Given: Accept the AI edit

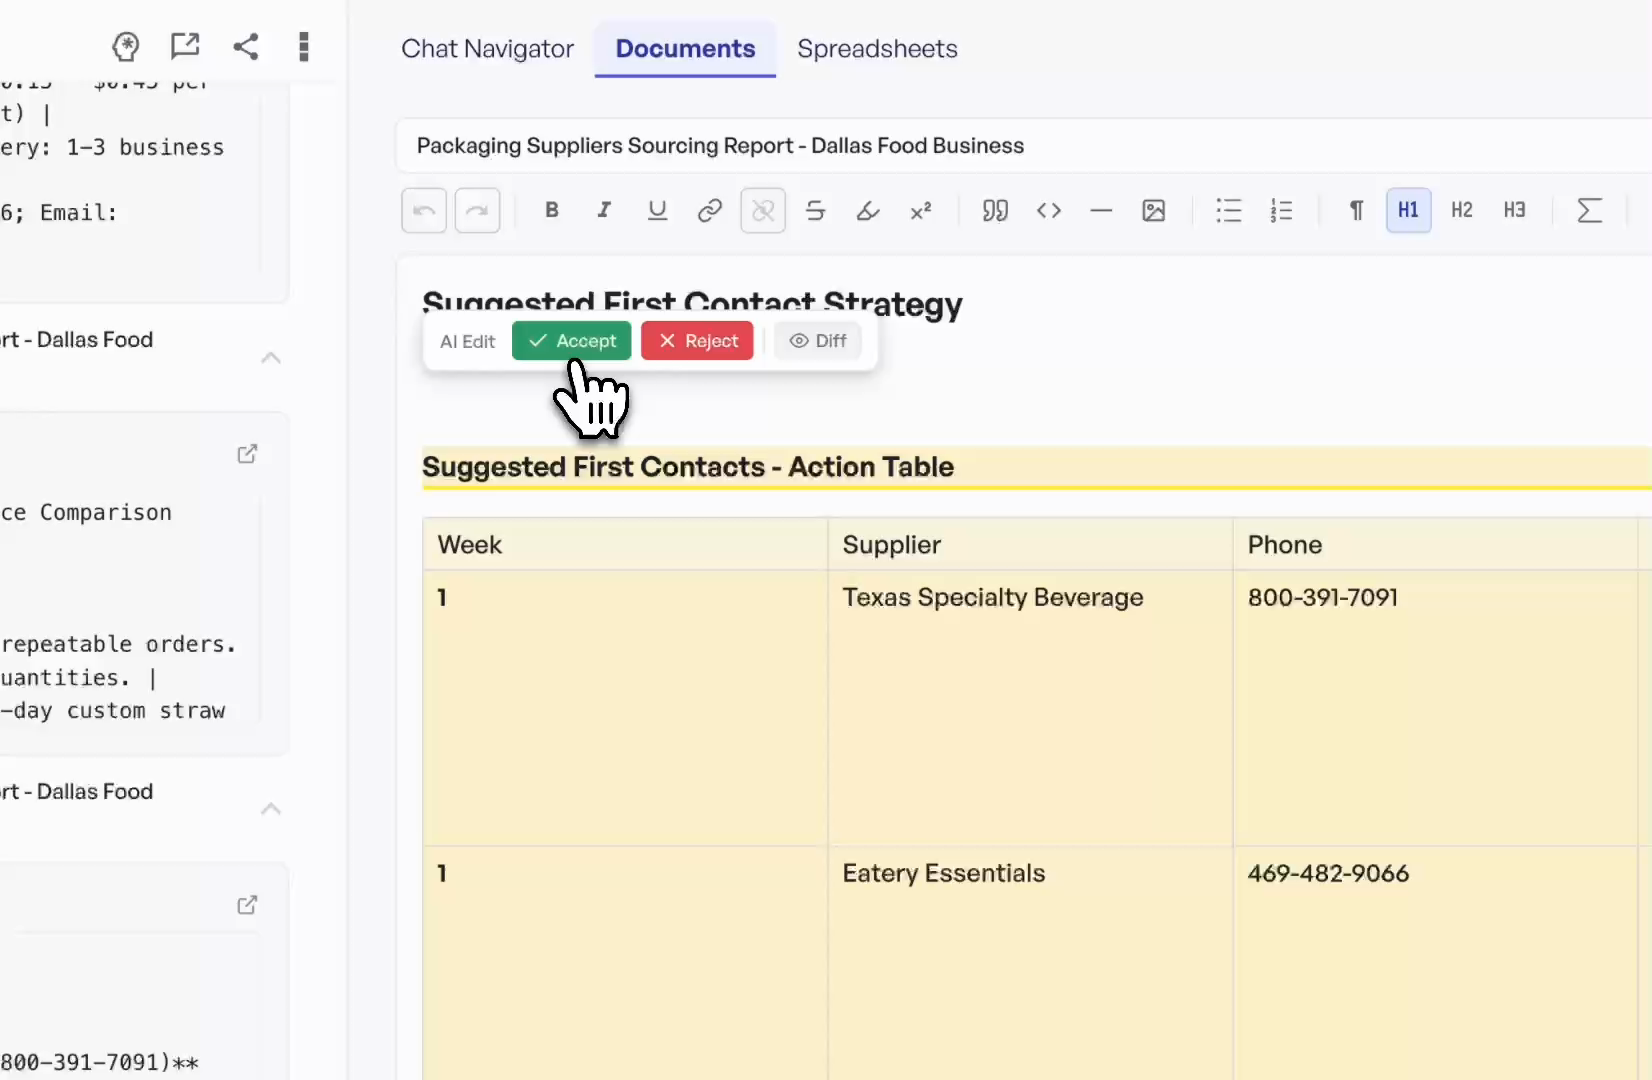Looking at the screenshot, I should (x=571, y=340).
